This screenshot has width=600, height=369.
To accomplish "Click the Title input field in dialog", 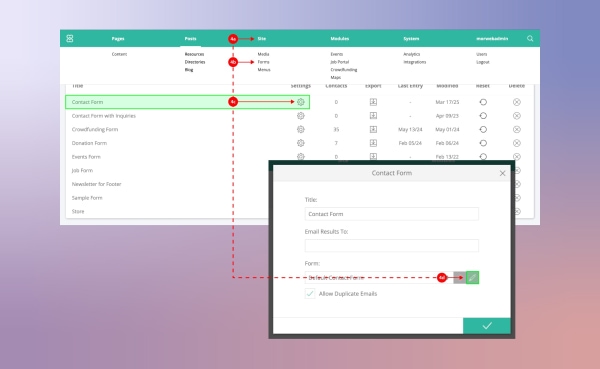I will [391, 214].
